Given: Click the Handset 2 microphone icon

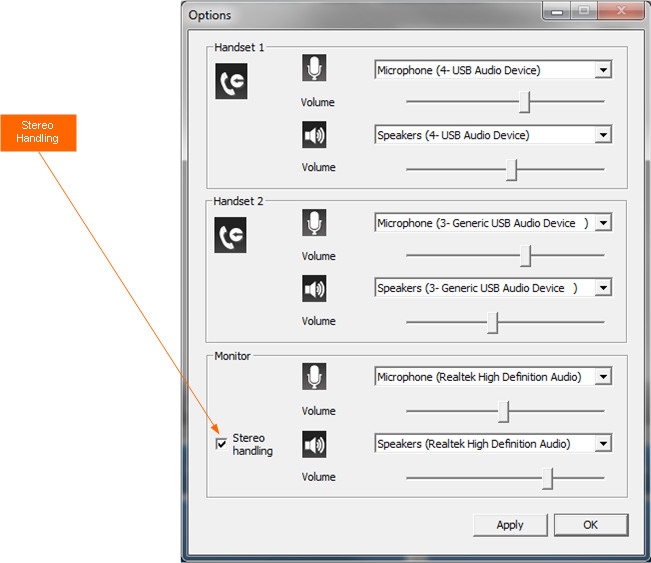Looking at the screenshot, I should 314,222.
